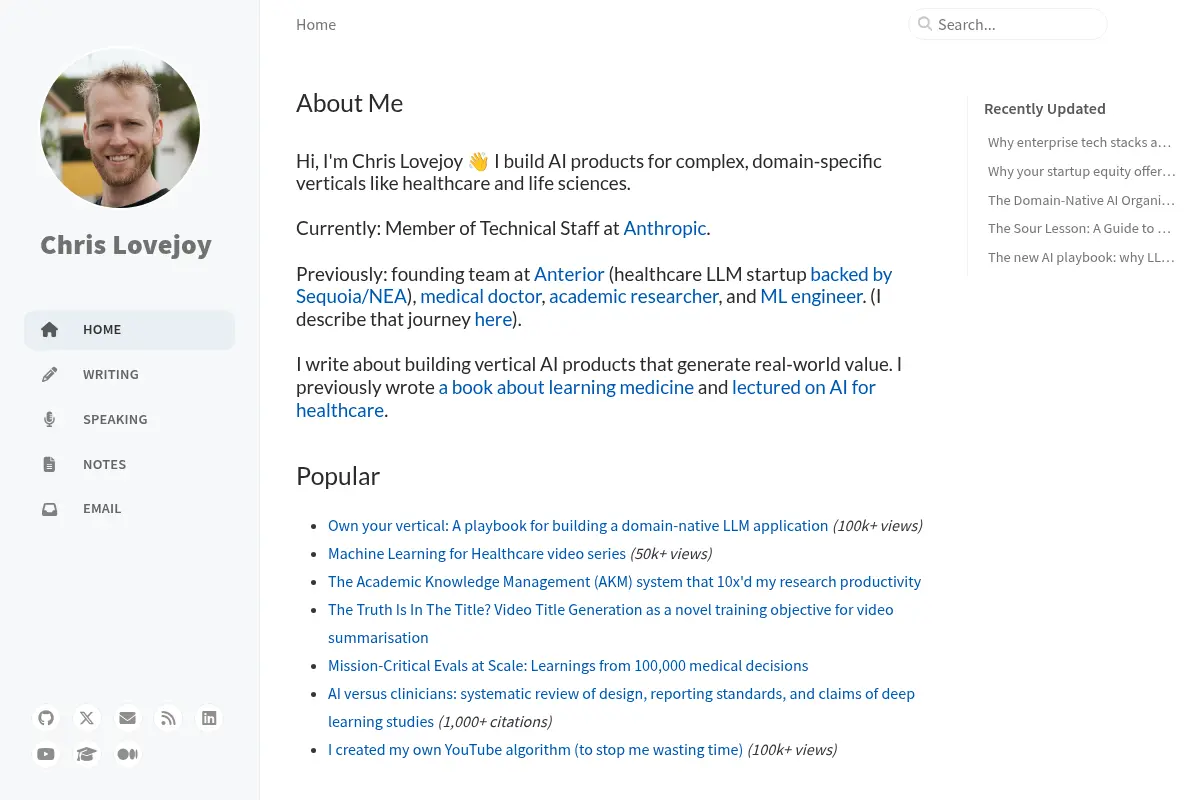Screen dimensions: 1200x800
Task: Open the Medium icon
Action: [x=127, y=754]
